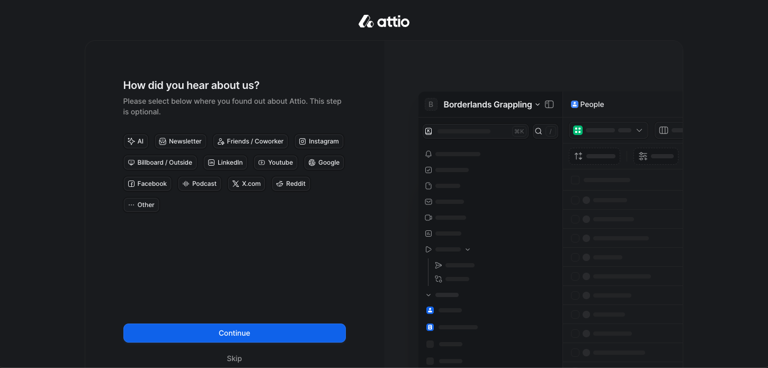Open the notes document icon in sidebar

coord(429,186)
